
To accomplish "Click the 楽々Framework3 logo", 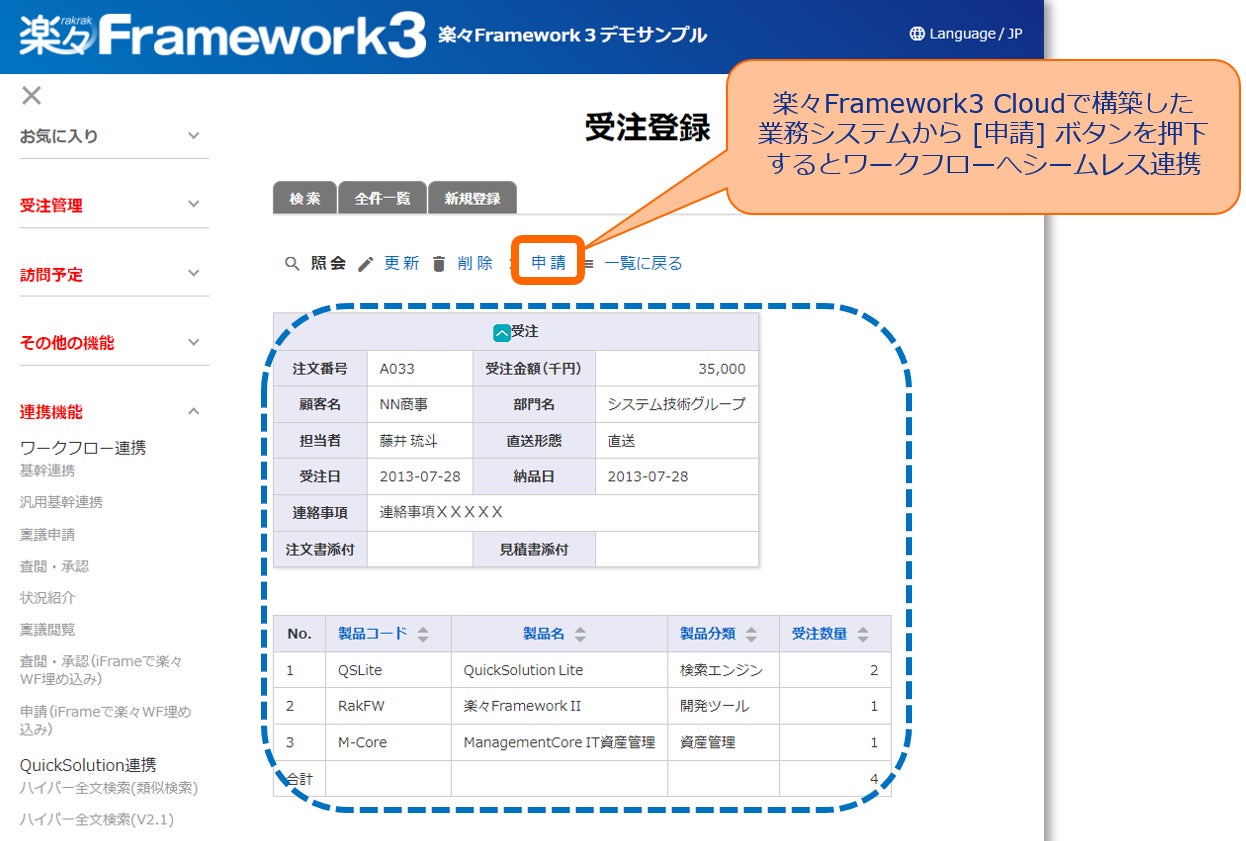I will point(223,35).
